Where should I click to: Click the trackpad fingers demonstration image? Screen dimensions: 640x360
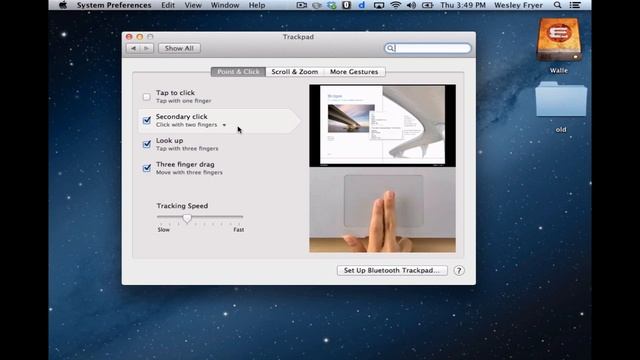382,210
